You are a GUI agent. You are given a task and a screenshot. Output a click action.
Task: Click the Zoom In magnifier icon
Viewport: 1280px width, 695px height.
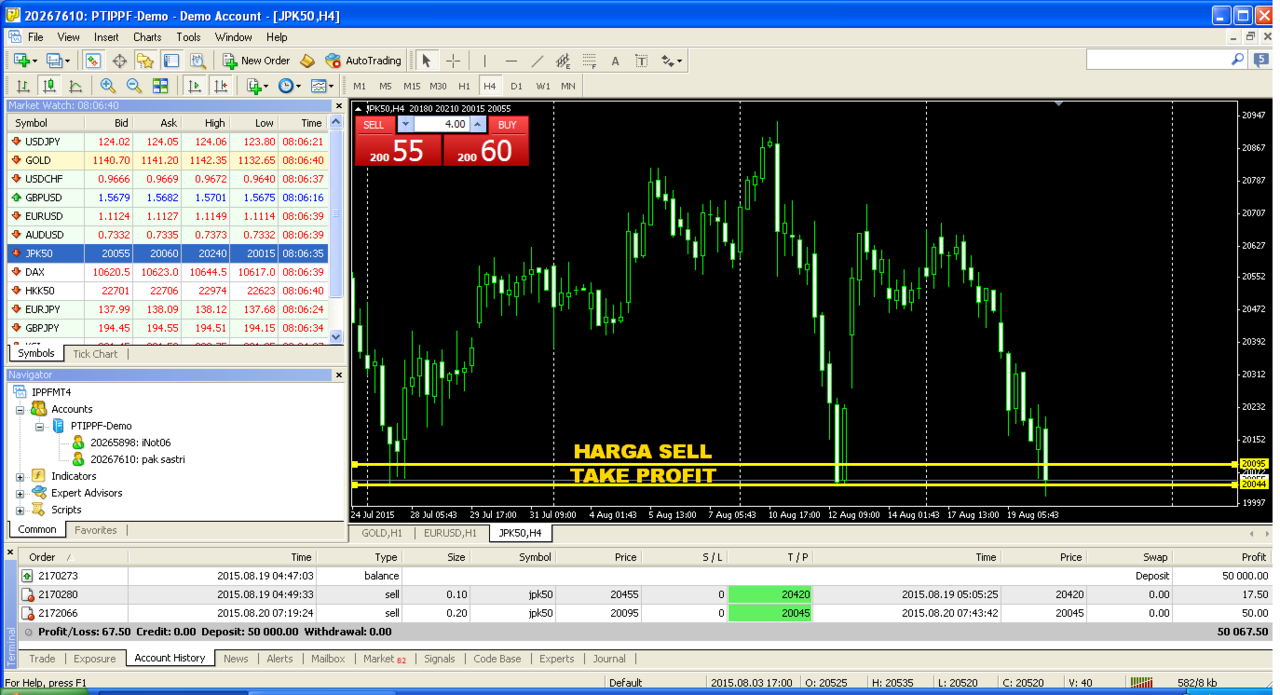click(107, 86)
